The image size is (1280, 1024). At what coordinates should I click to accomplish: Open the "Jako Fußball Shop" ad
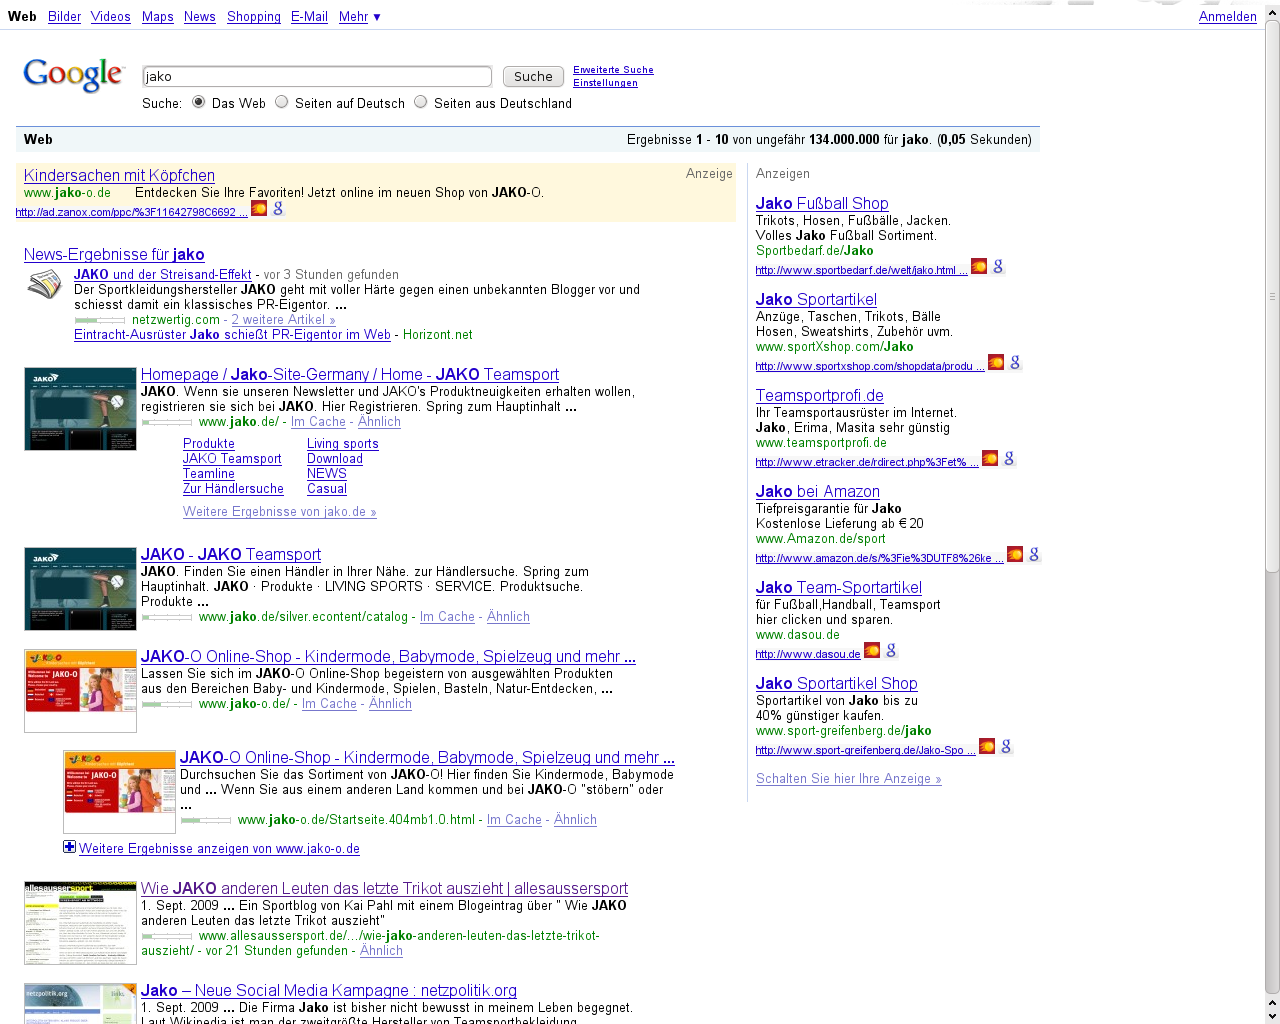[822, 203]
